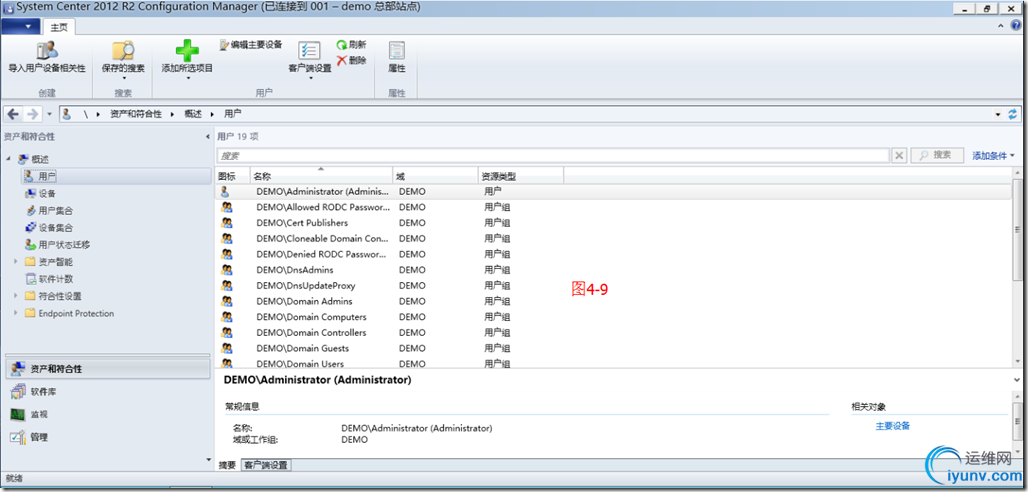Select the DEMO\Domain Guests row
1028x492 pixels.
(613, 348)
